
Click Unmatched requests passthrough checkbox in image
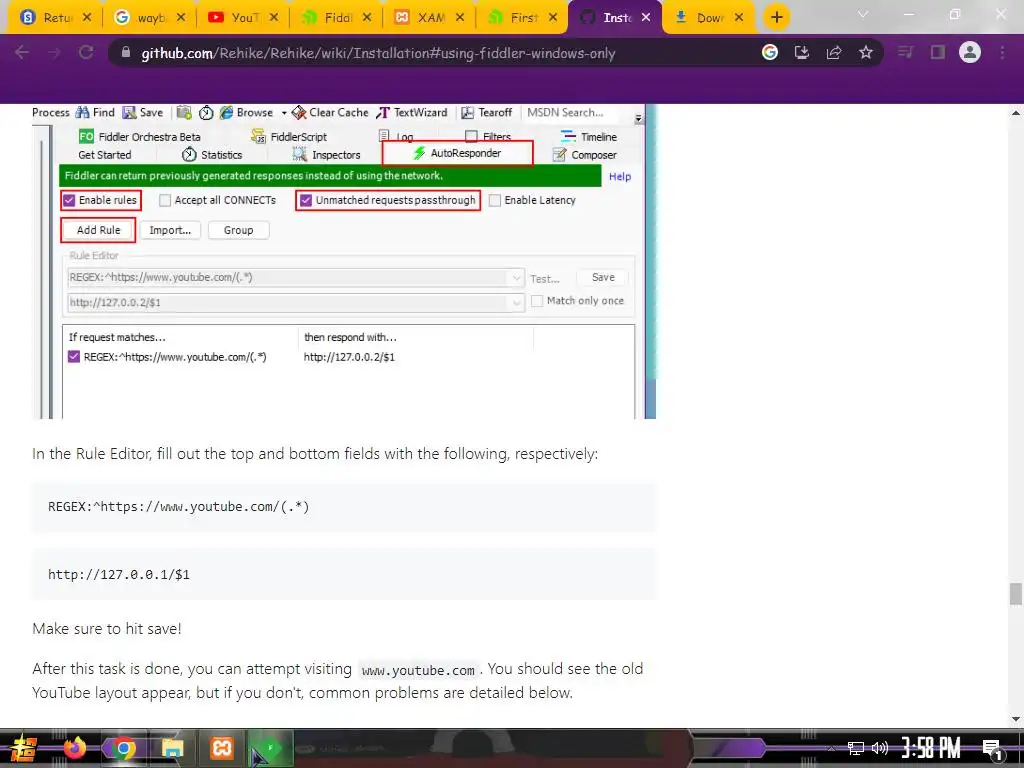(x=306, y=200)
